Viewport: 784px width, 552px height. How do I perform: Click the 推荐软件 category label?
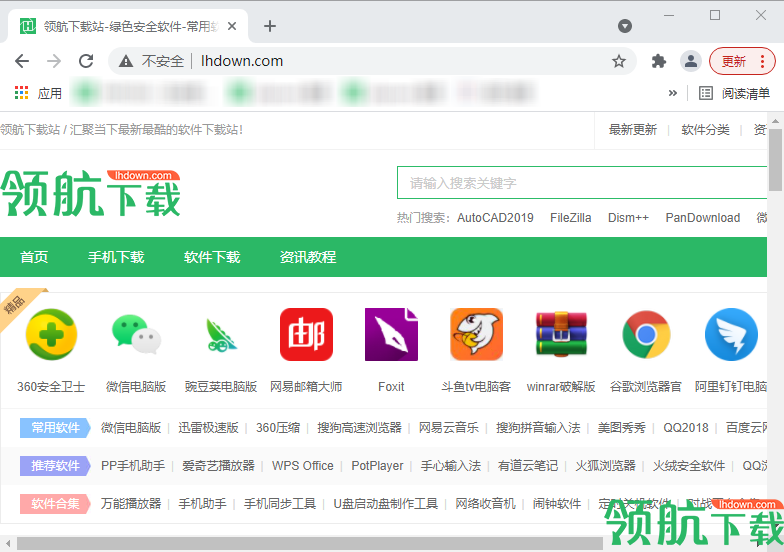(x=55, y=466)
